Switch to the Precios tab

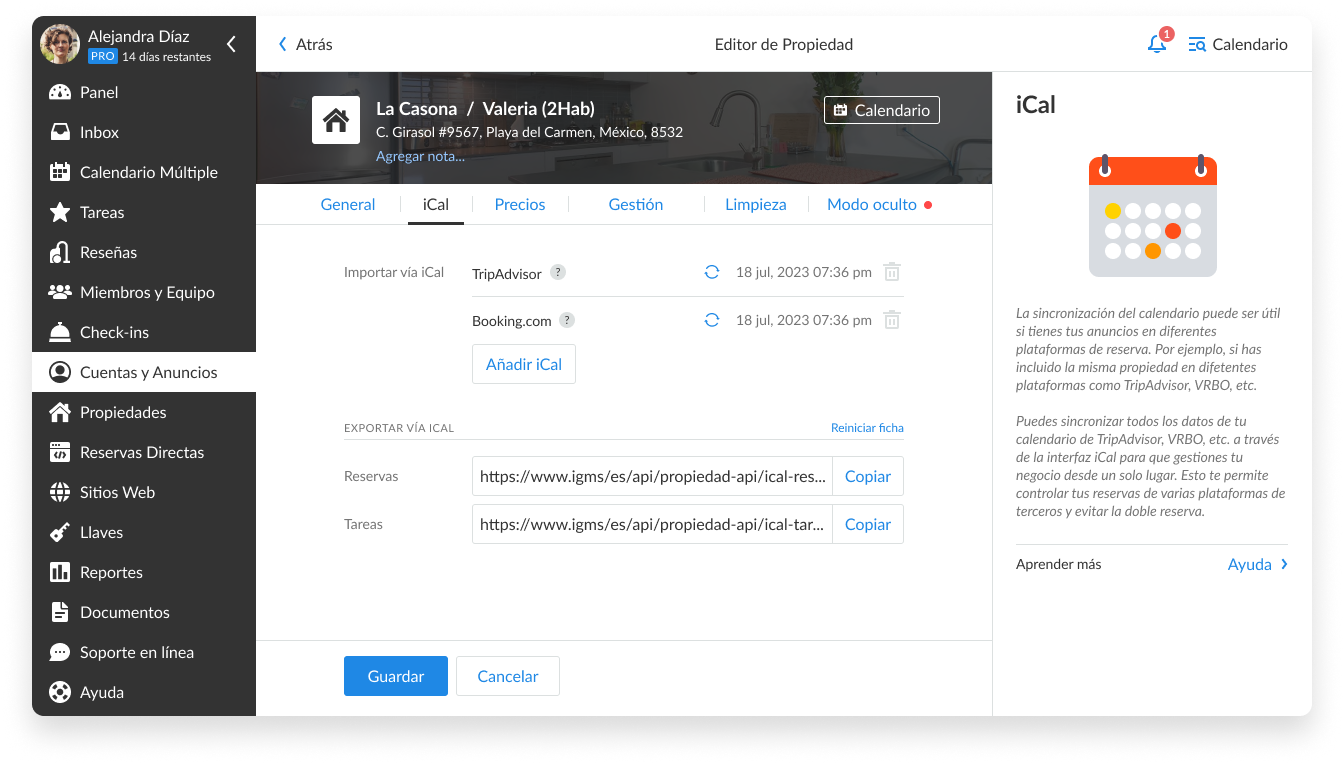tap(520, 204)
